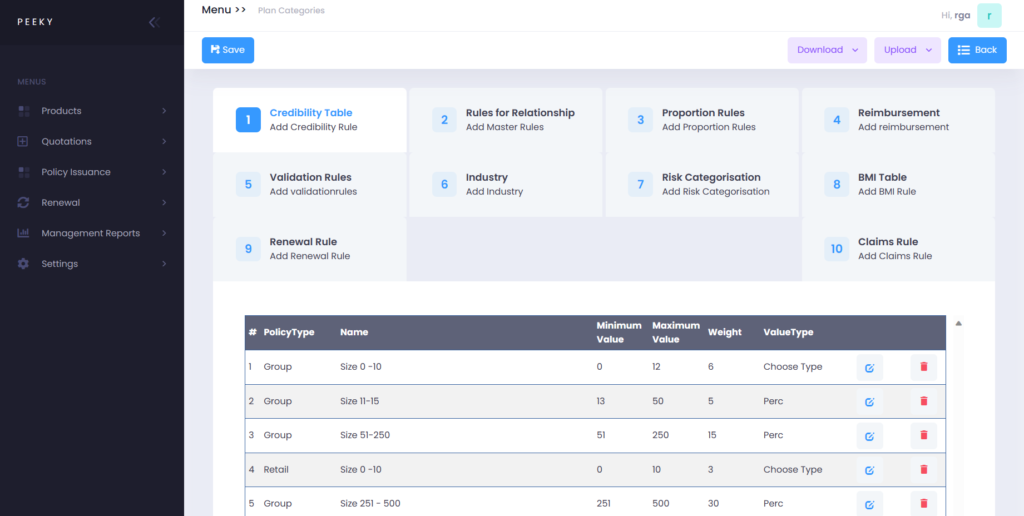Click the Renewal sidebar icon
This screenshot has height=516, width=1024.
point(24,203)
